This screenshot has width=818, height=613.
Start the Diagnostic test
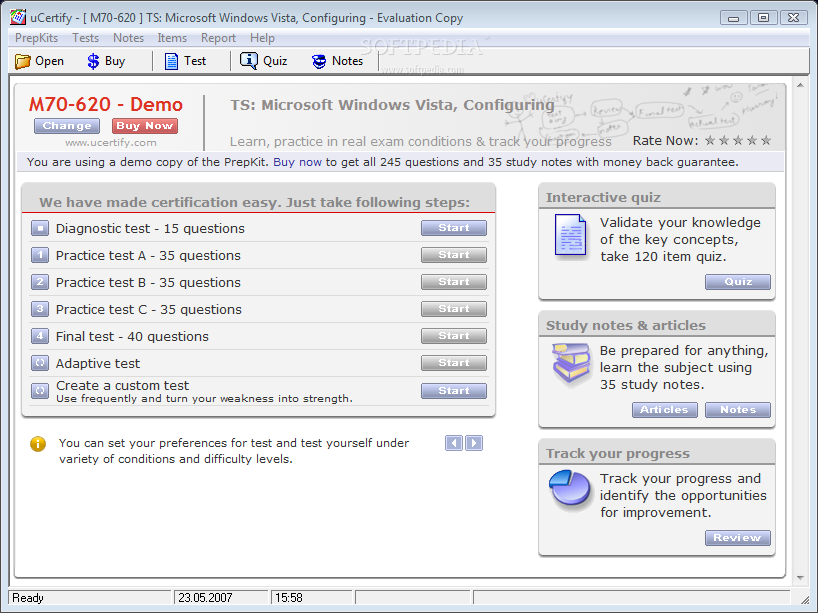tap(454, 228)
